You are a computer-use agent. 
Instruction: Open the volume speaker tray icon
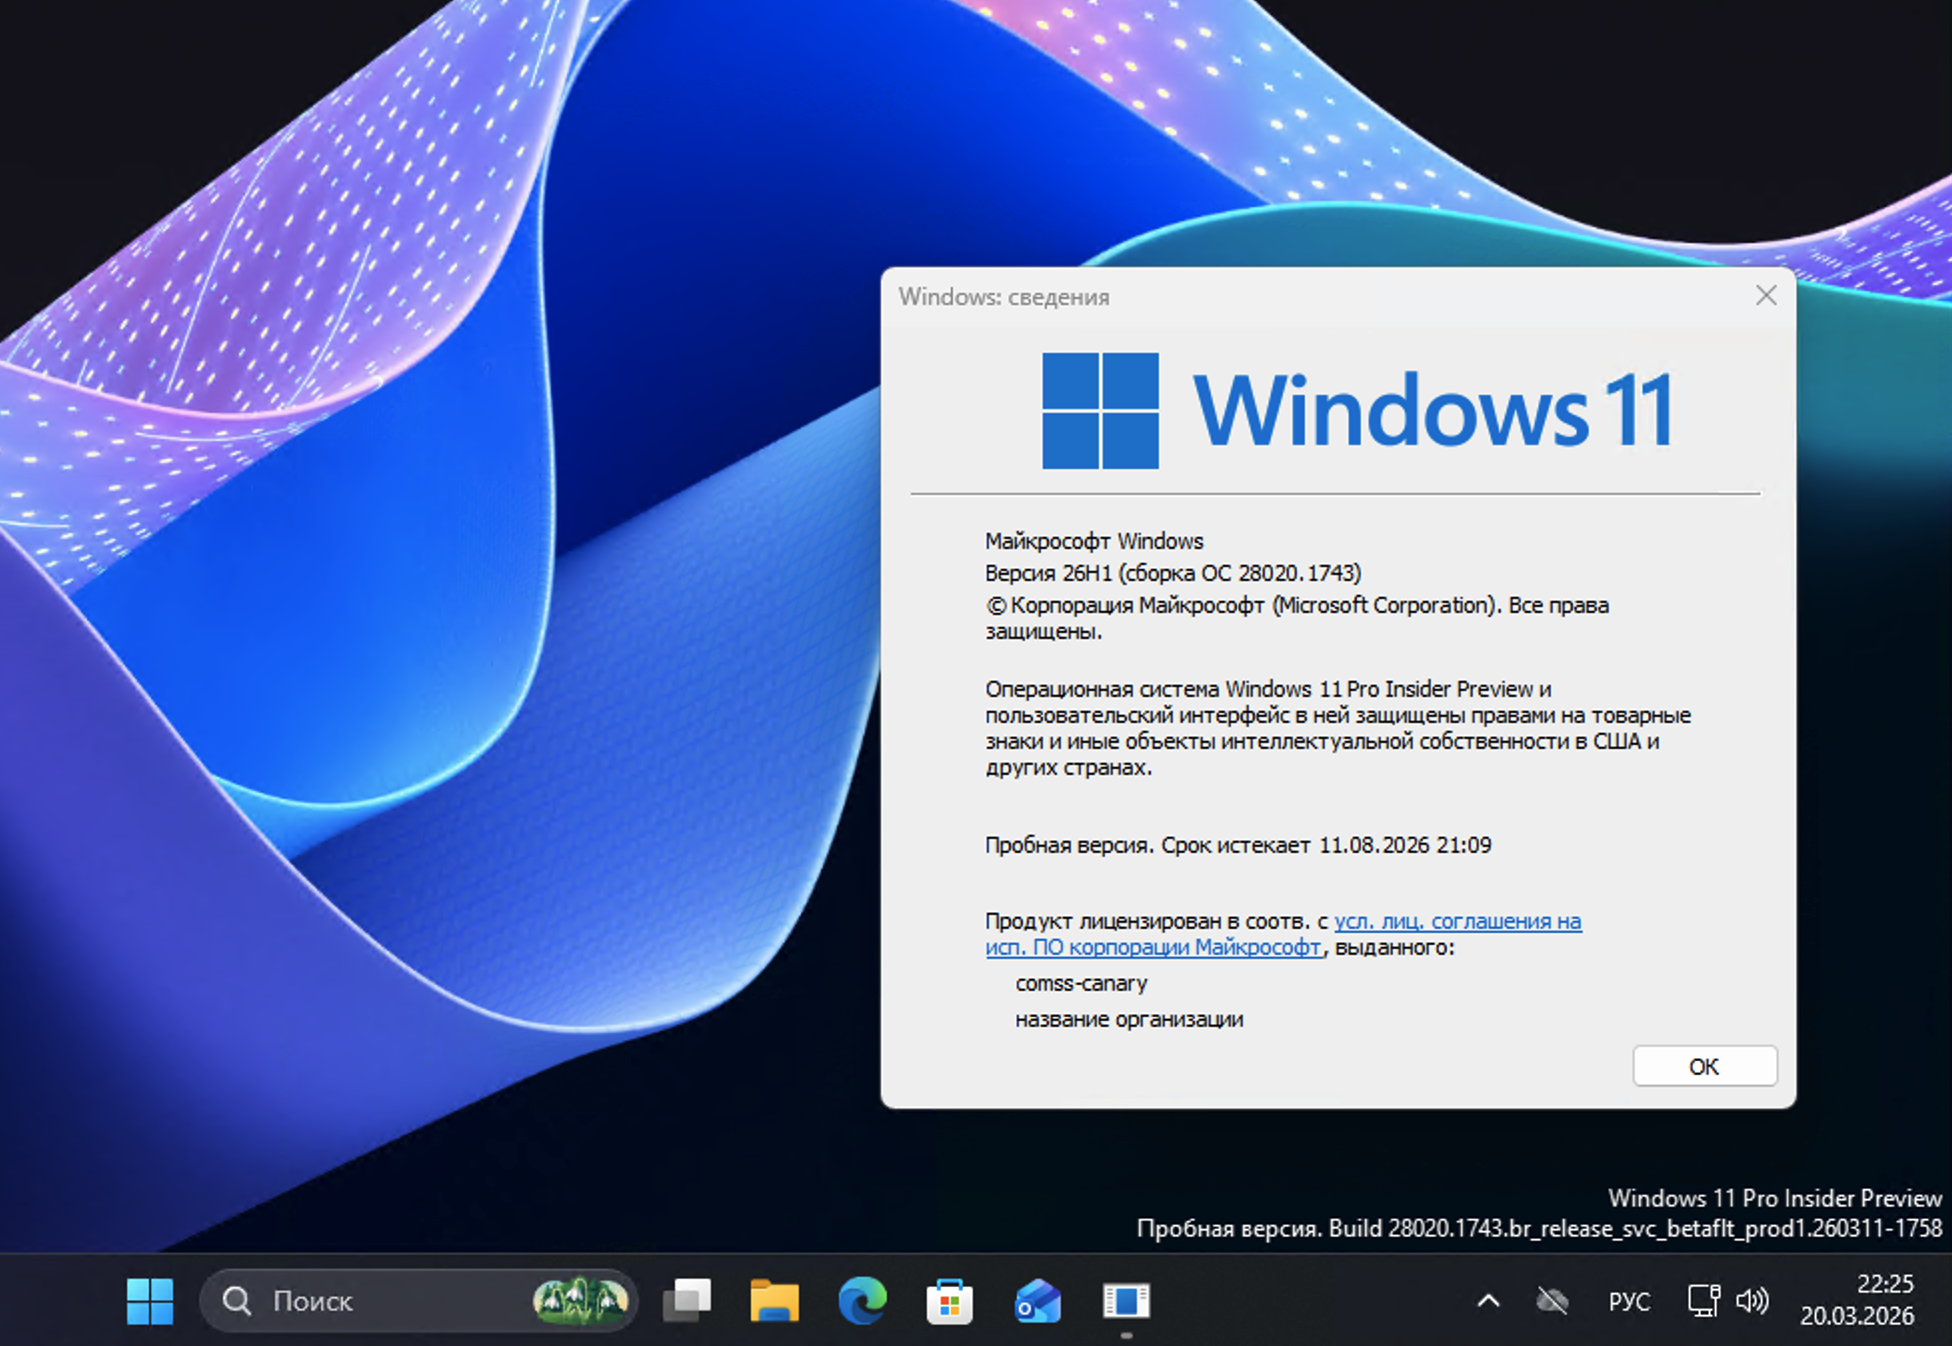[x=1752, y=1301]
